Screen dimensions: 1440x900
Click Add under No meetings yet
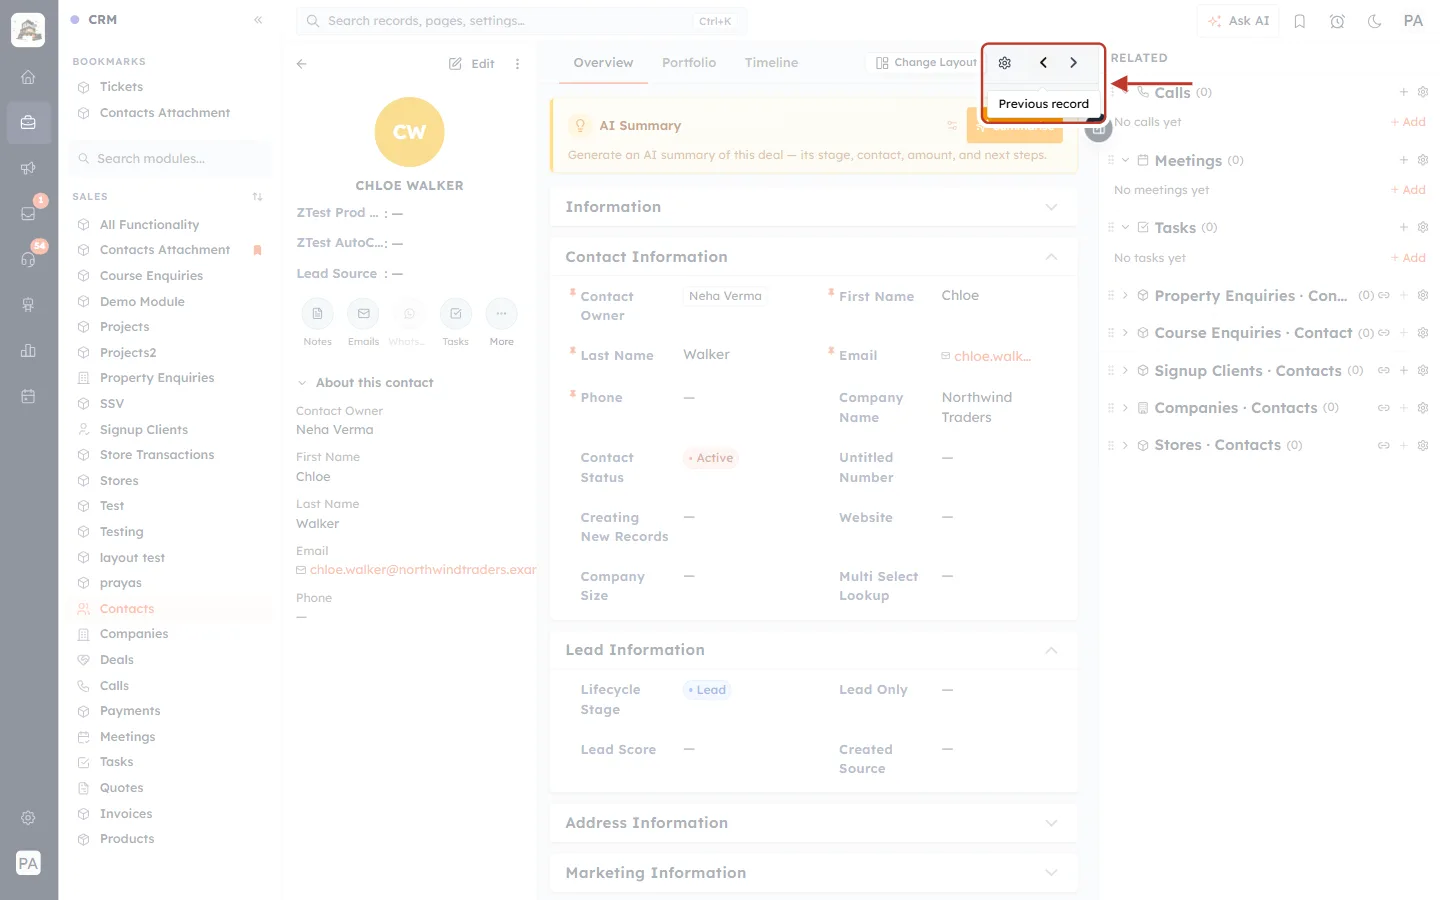1409,190
